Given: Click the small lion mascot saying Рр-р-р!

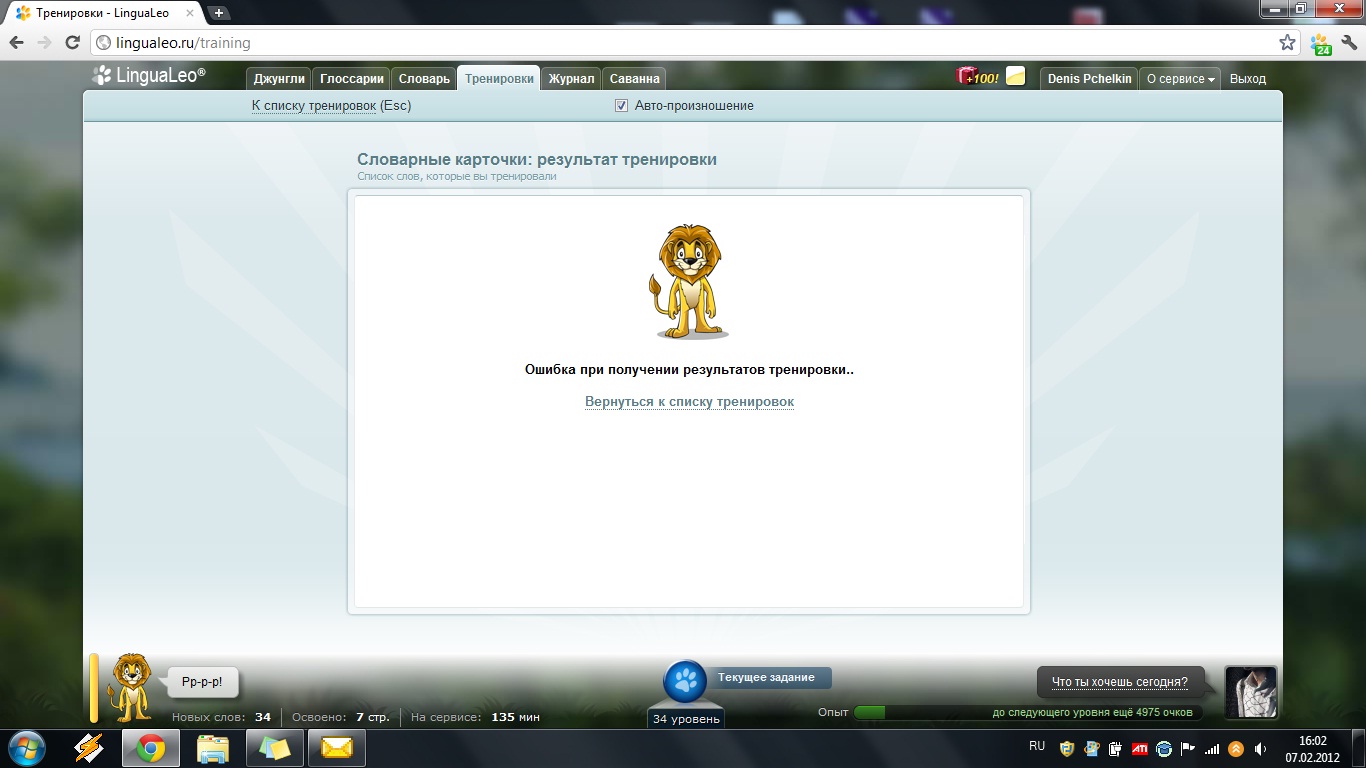Looking at the screenshot, I should tap(131, 687).
